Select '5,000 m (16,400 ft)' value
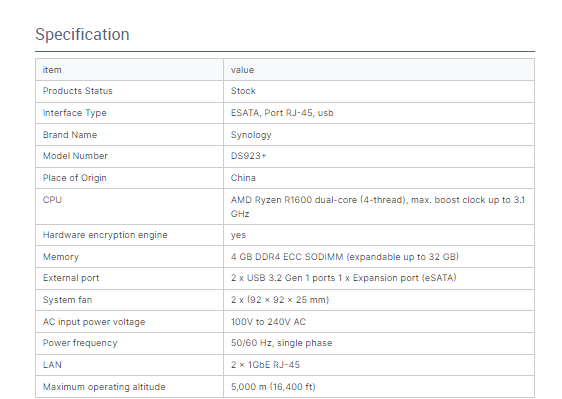Screen dimensions: 562x399 tap(273, 387)
